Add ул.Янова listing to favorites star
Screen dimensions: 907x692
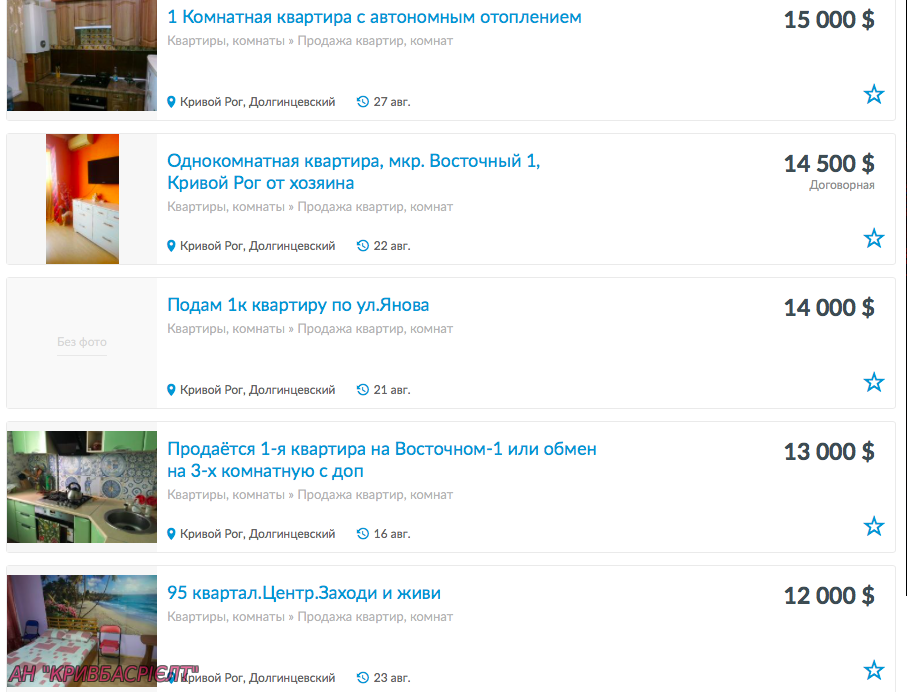873,382
